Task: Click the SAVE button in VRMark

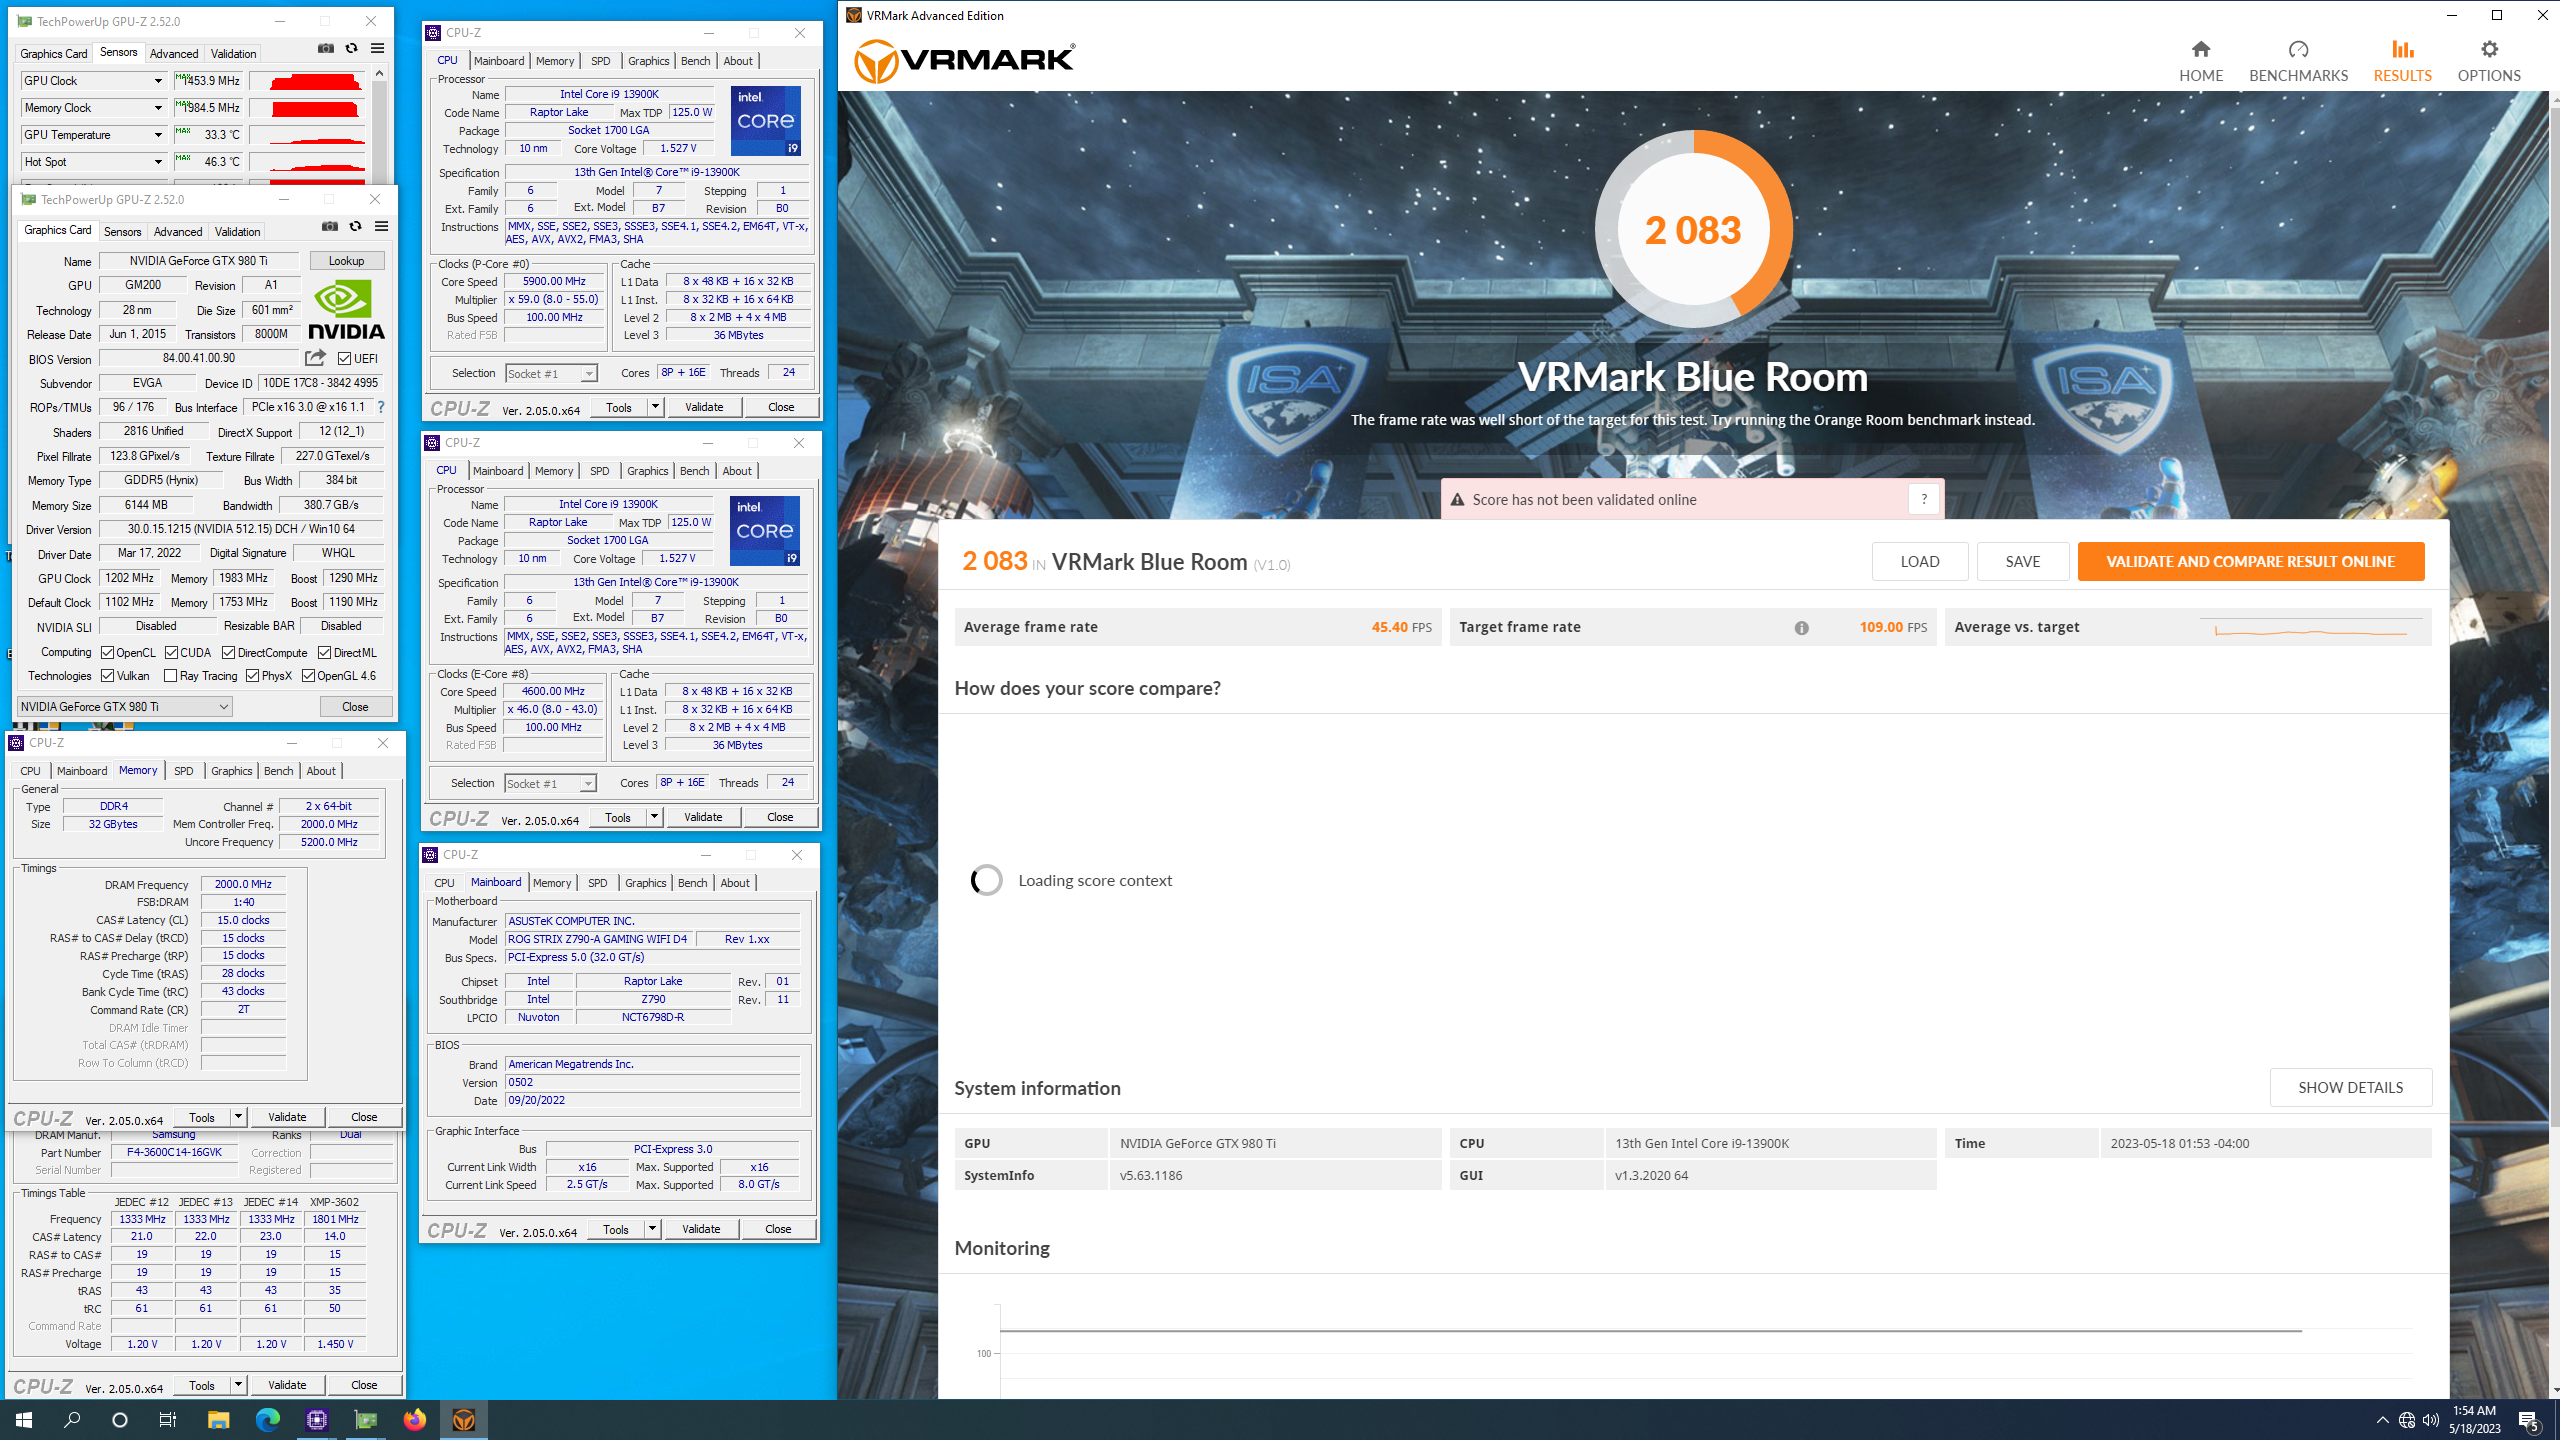Action: [x=2022, y=561]
